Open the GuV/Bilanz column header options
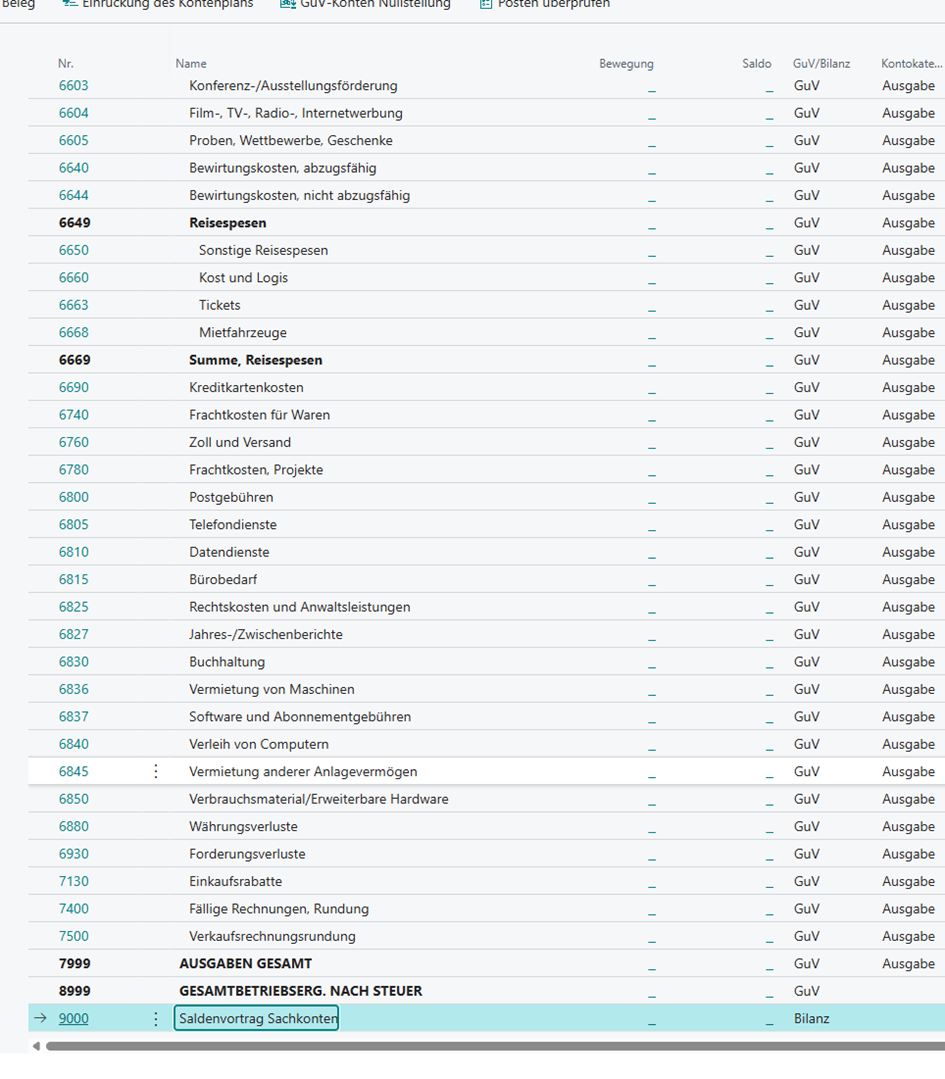The width and height of the screenshot is (945, 1079). pyautogui.click(x=821, y=63)
